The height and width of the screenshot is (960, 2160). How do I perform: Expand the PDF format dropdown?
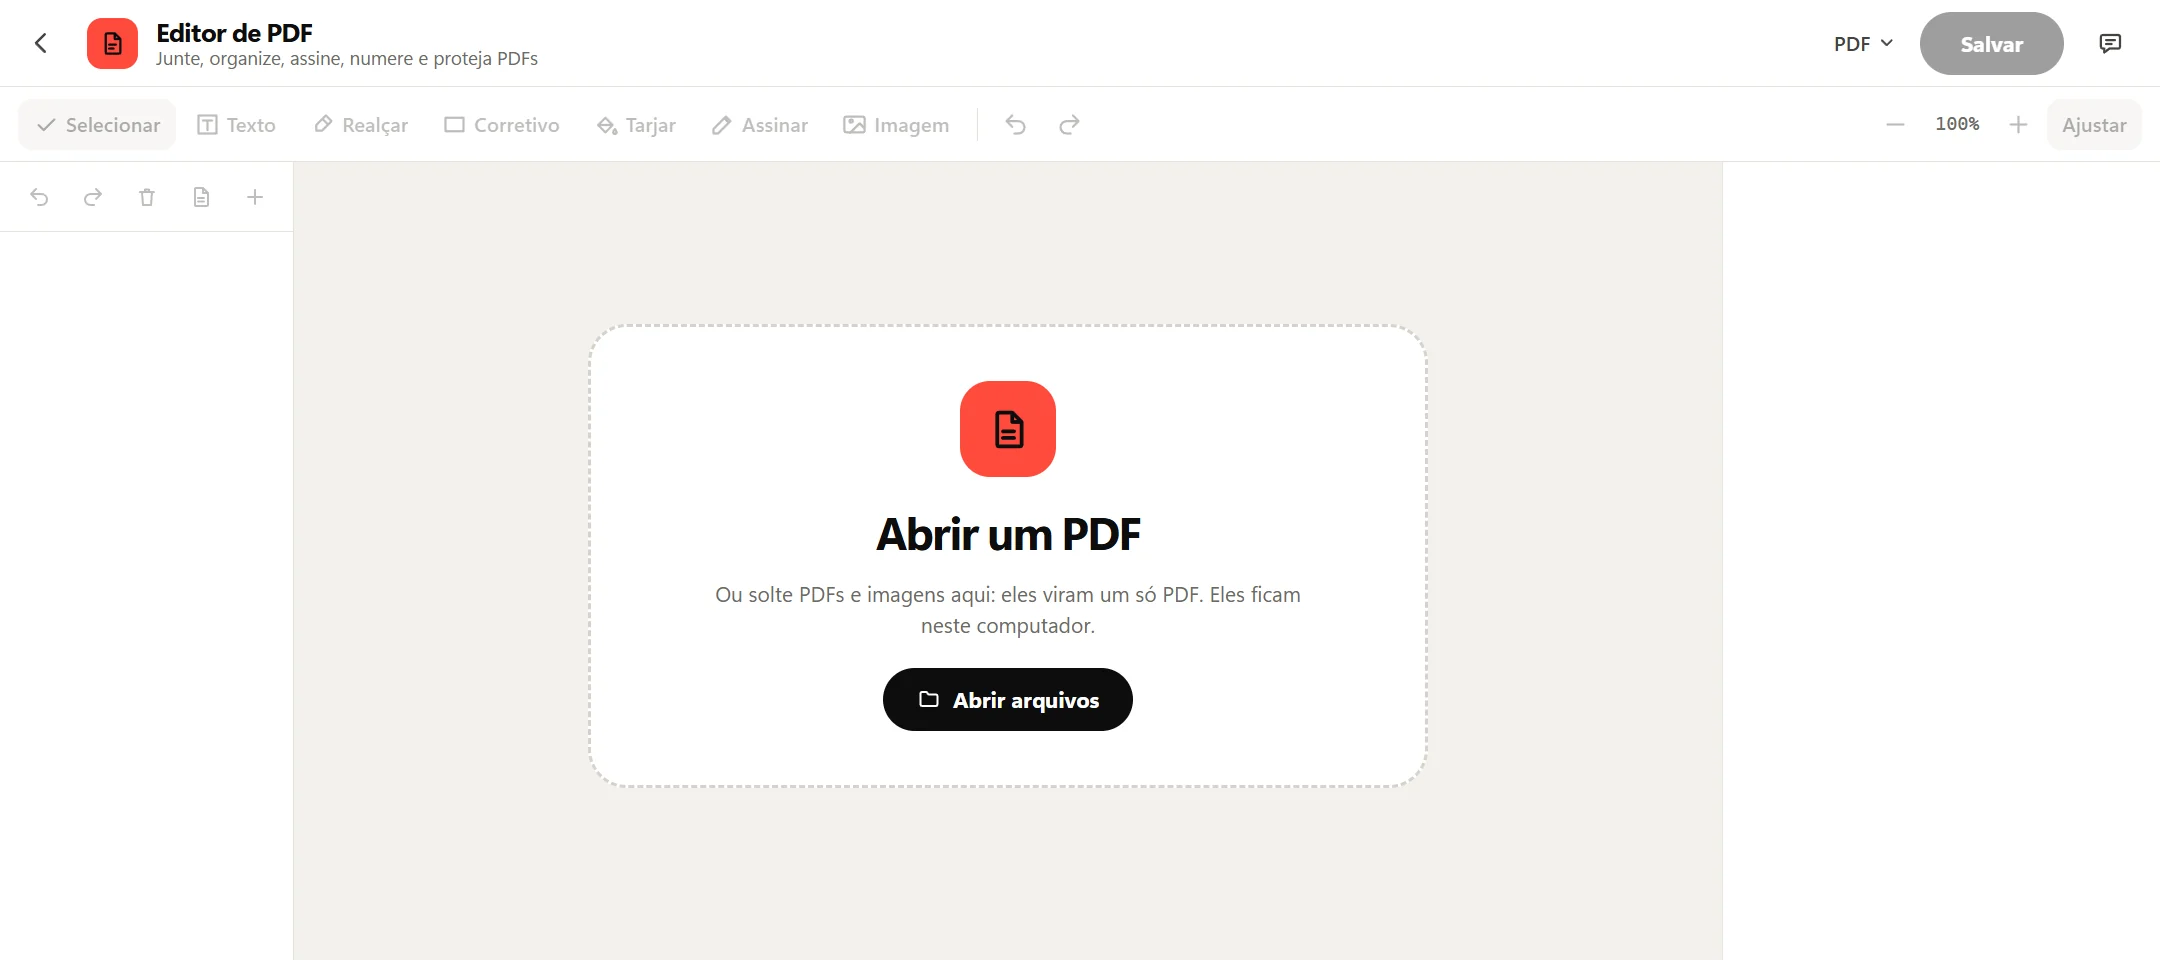click(1863, 44)
